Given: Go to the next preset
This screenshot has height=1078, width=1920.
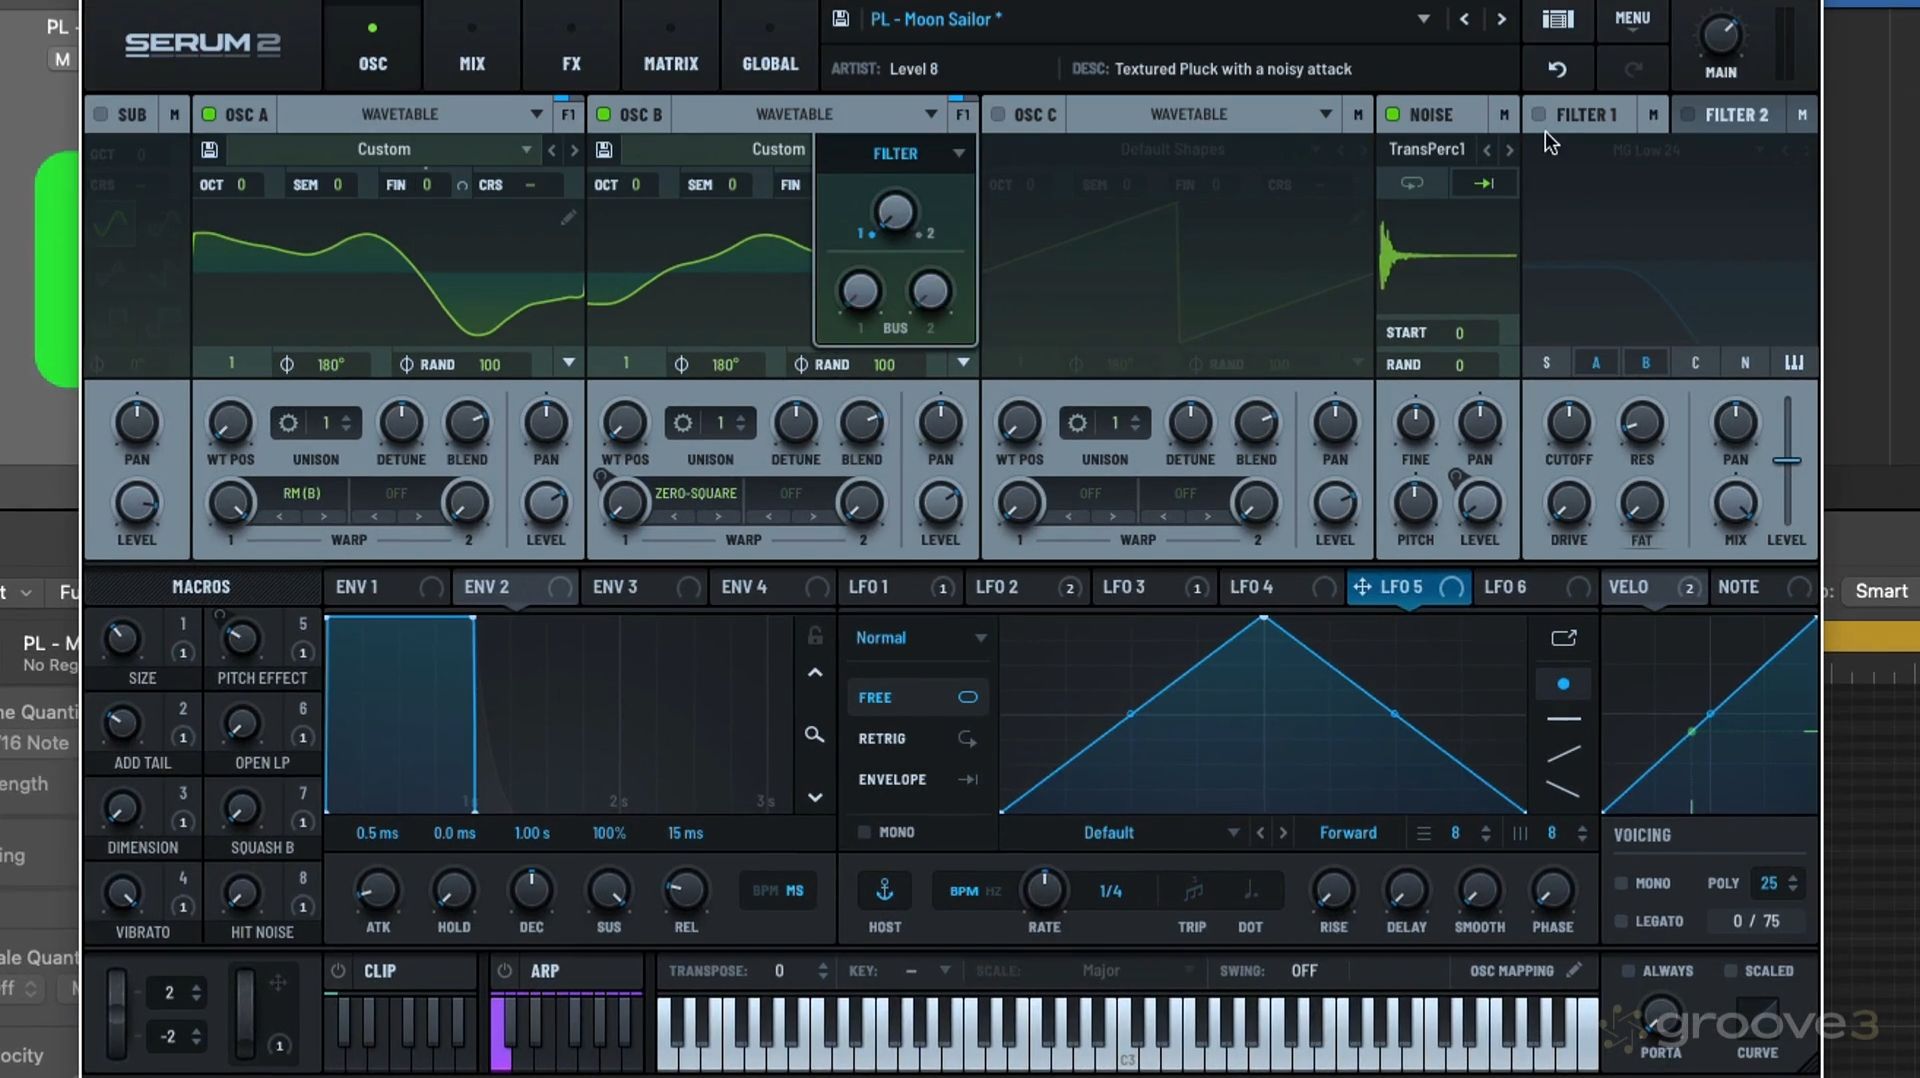Looking at the screenshot, I should (1501, 19).
